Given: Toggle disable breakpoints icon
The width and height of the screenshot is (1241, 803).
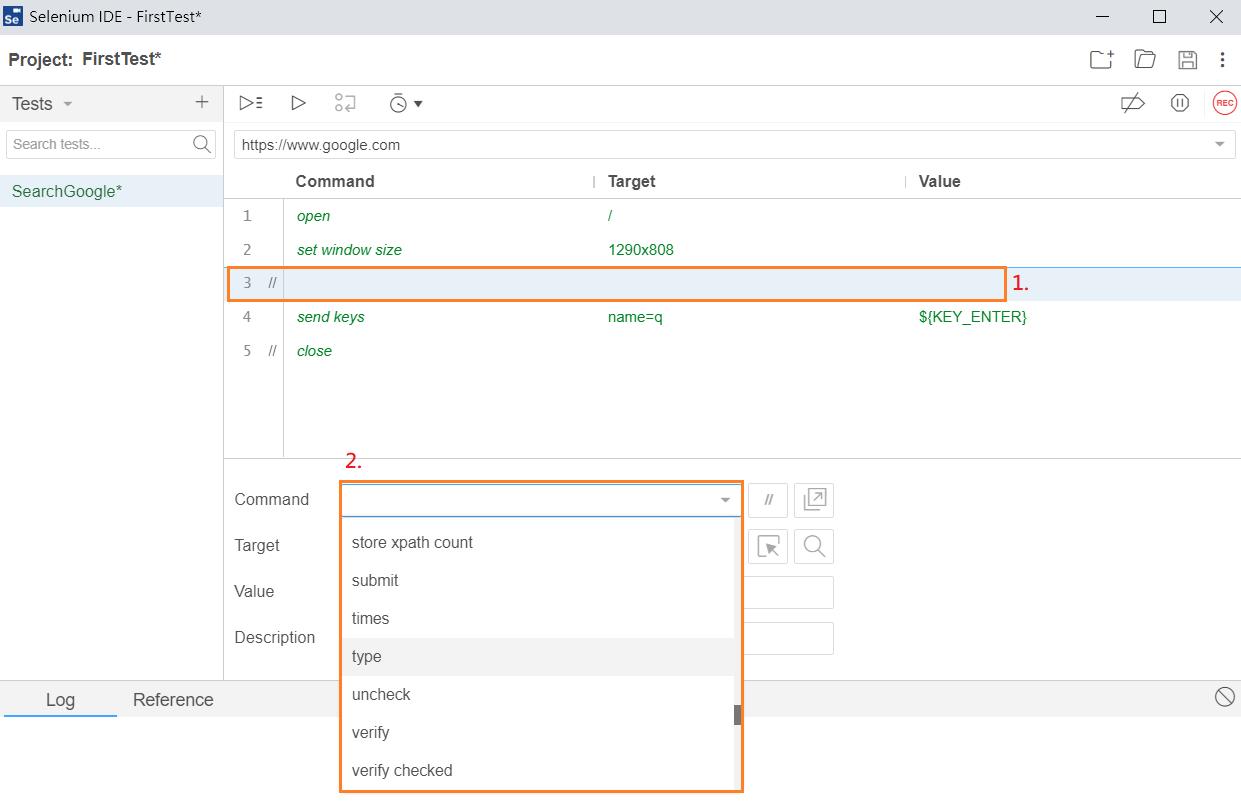Looking at the screenshot, I should (x=1133, y=103).
